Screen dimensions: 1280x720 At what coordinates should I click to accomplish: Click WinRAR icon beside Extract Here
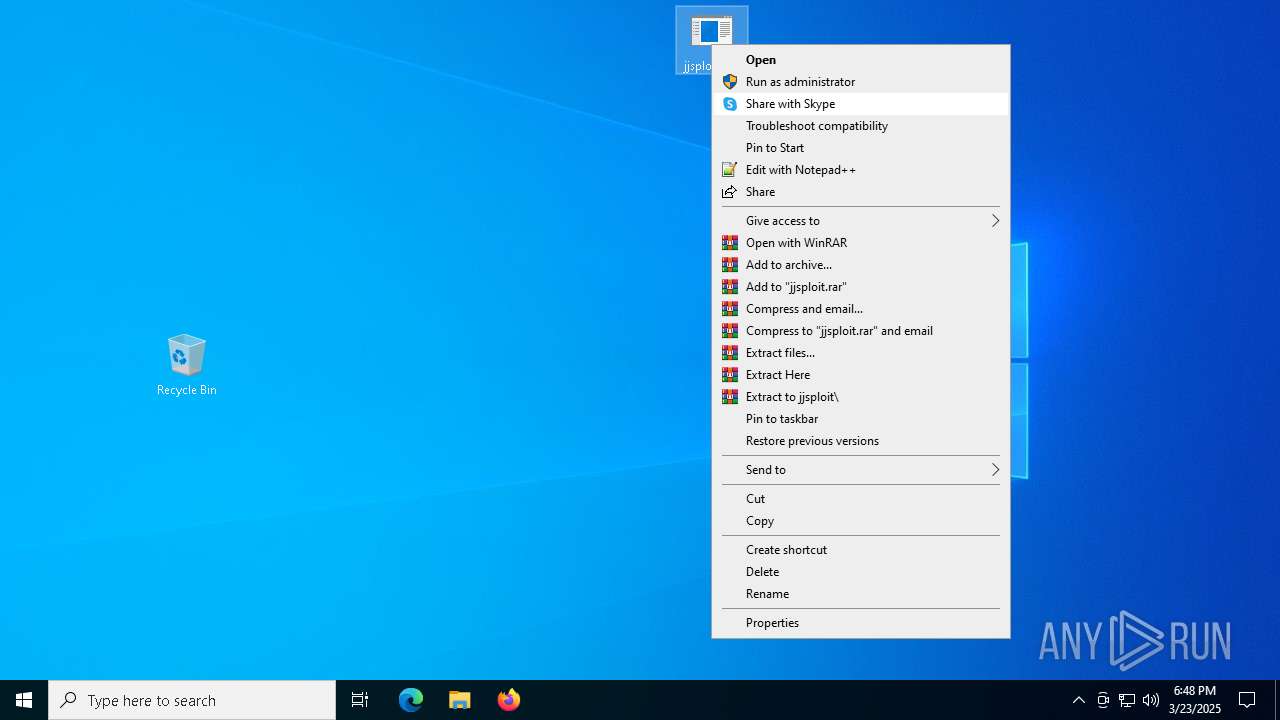[730, 375]
